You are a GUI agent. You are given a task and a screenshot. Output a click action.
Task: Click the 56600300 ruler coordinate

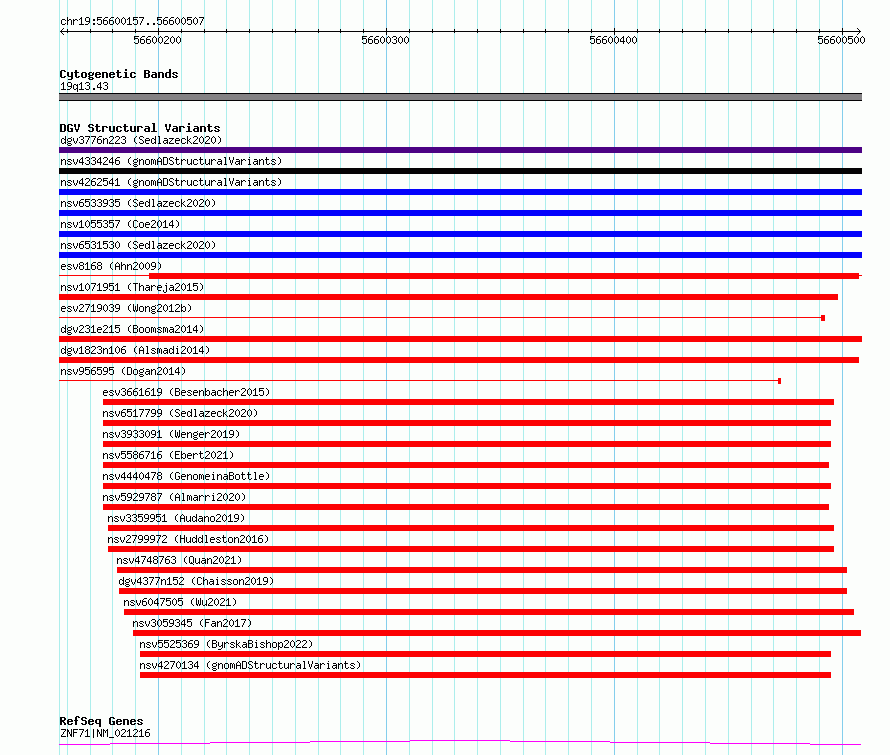click(x=385, y=40)
